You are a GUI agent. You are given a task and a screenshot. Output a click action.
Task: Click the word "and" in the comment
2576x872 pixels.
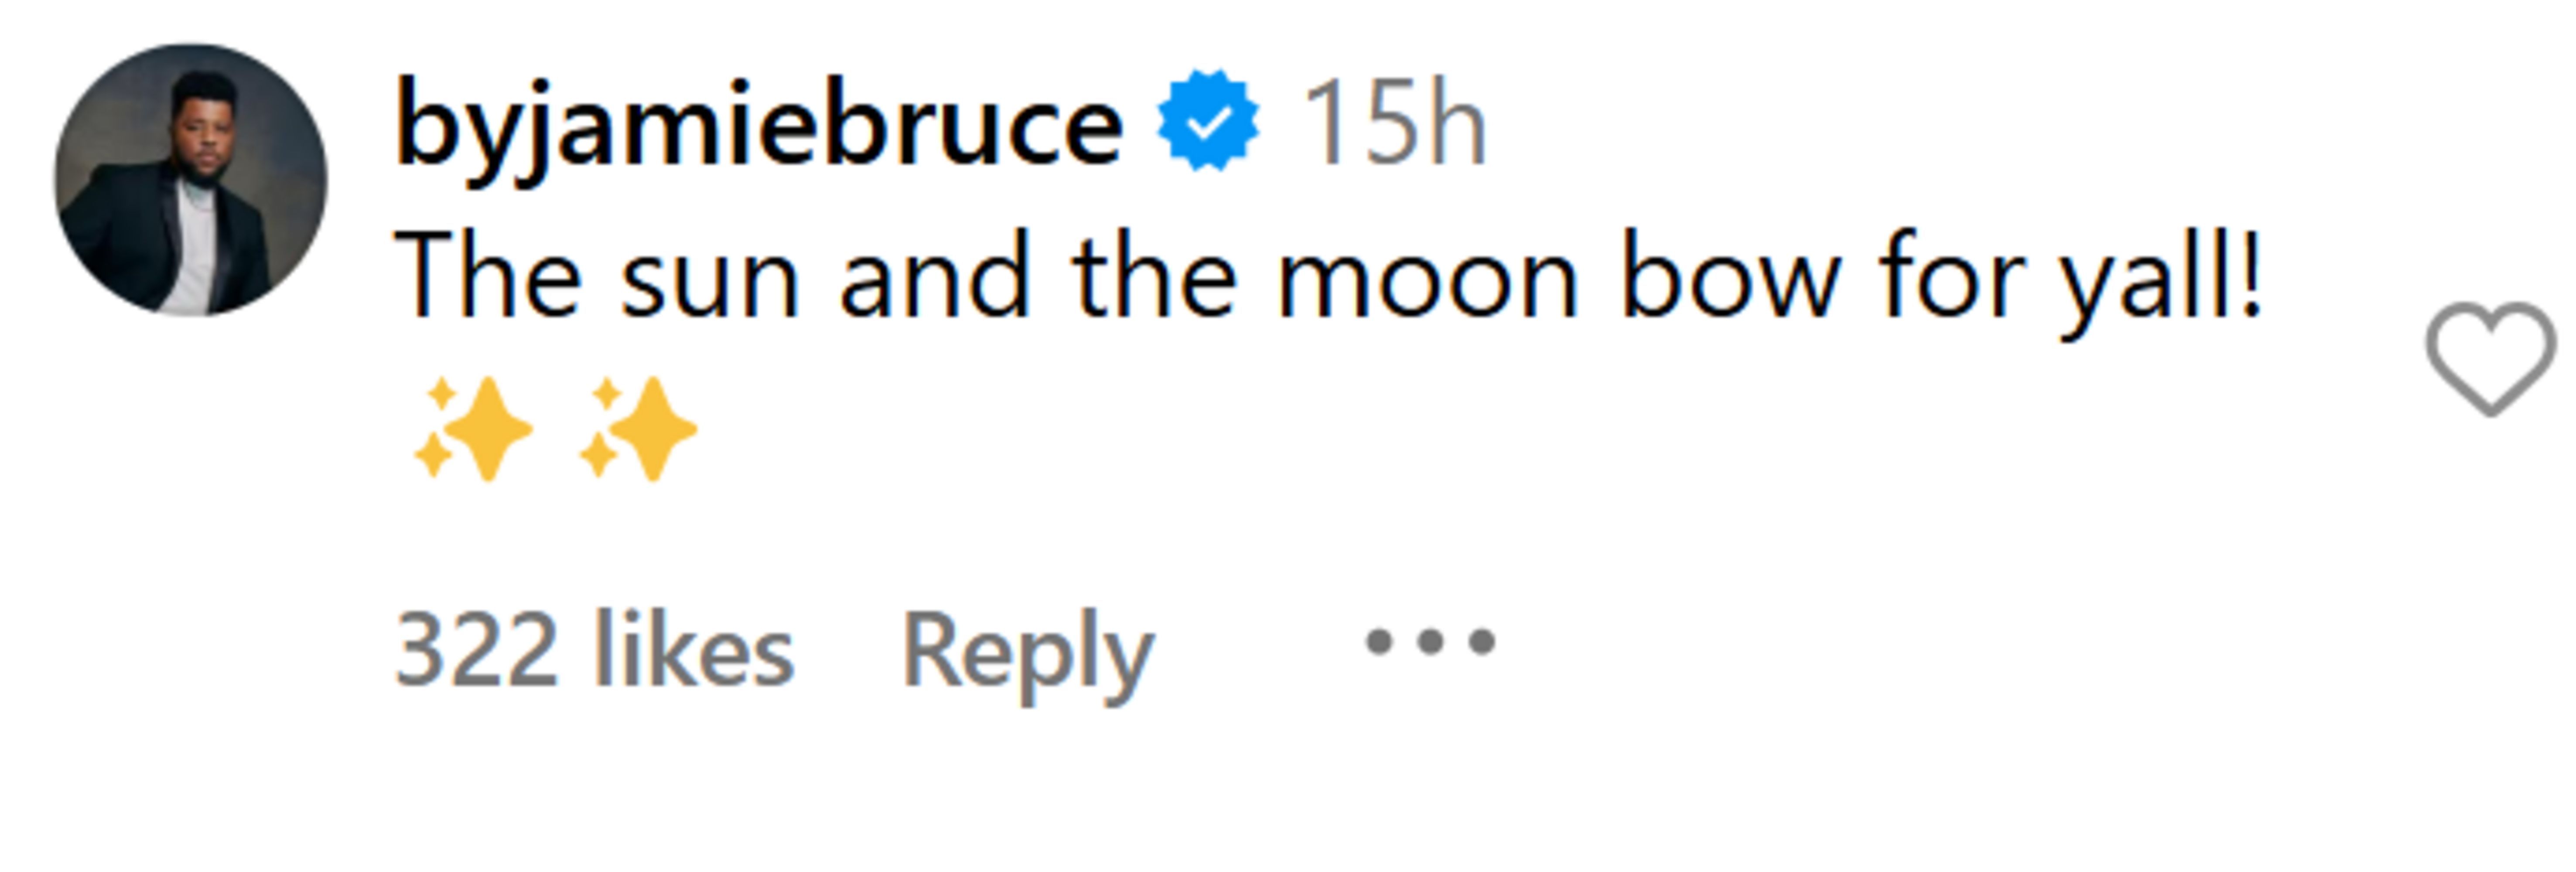pyautogui.click(x=934, y=277)
